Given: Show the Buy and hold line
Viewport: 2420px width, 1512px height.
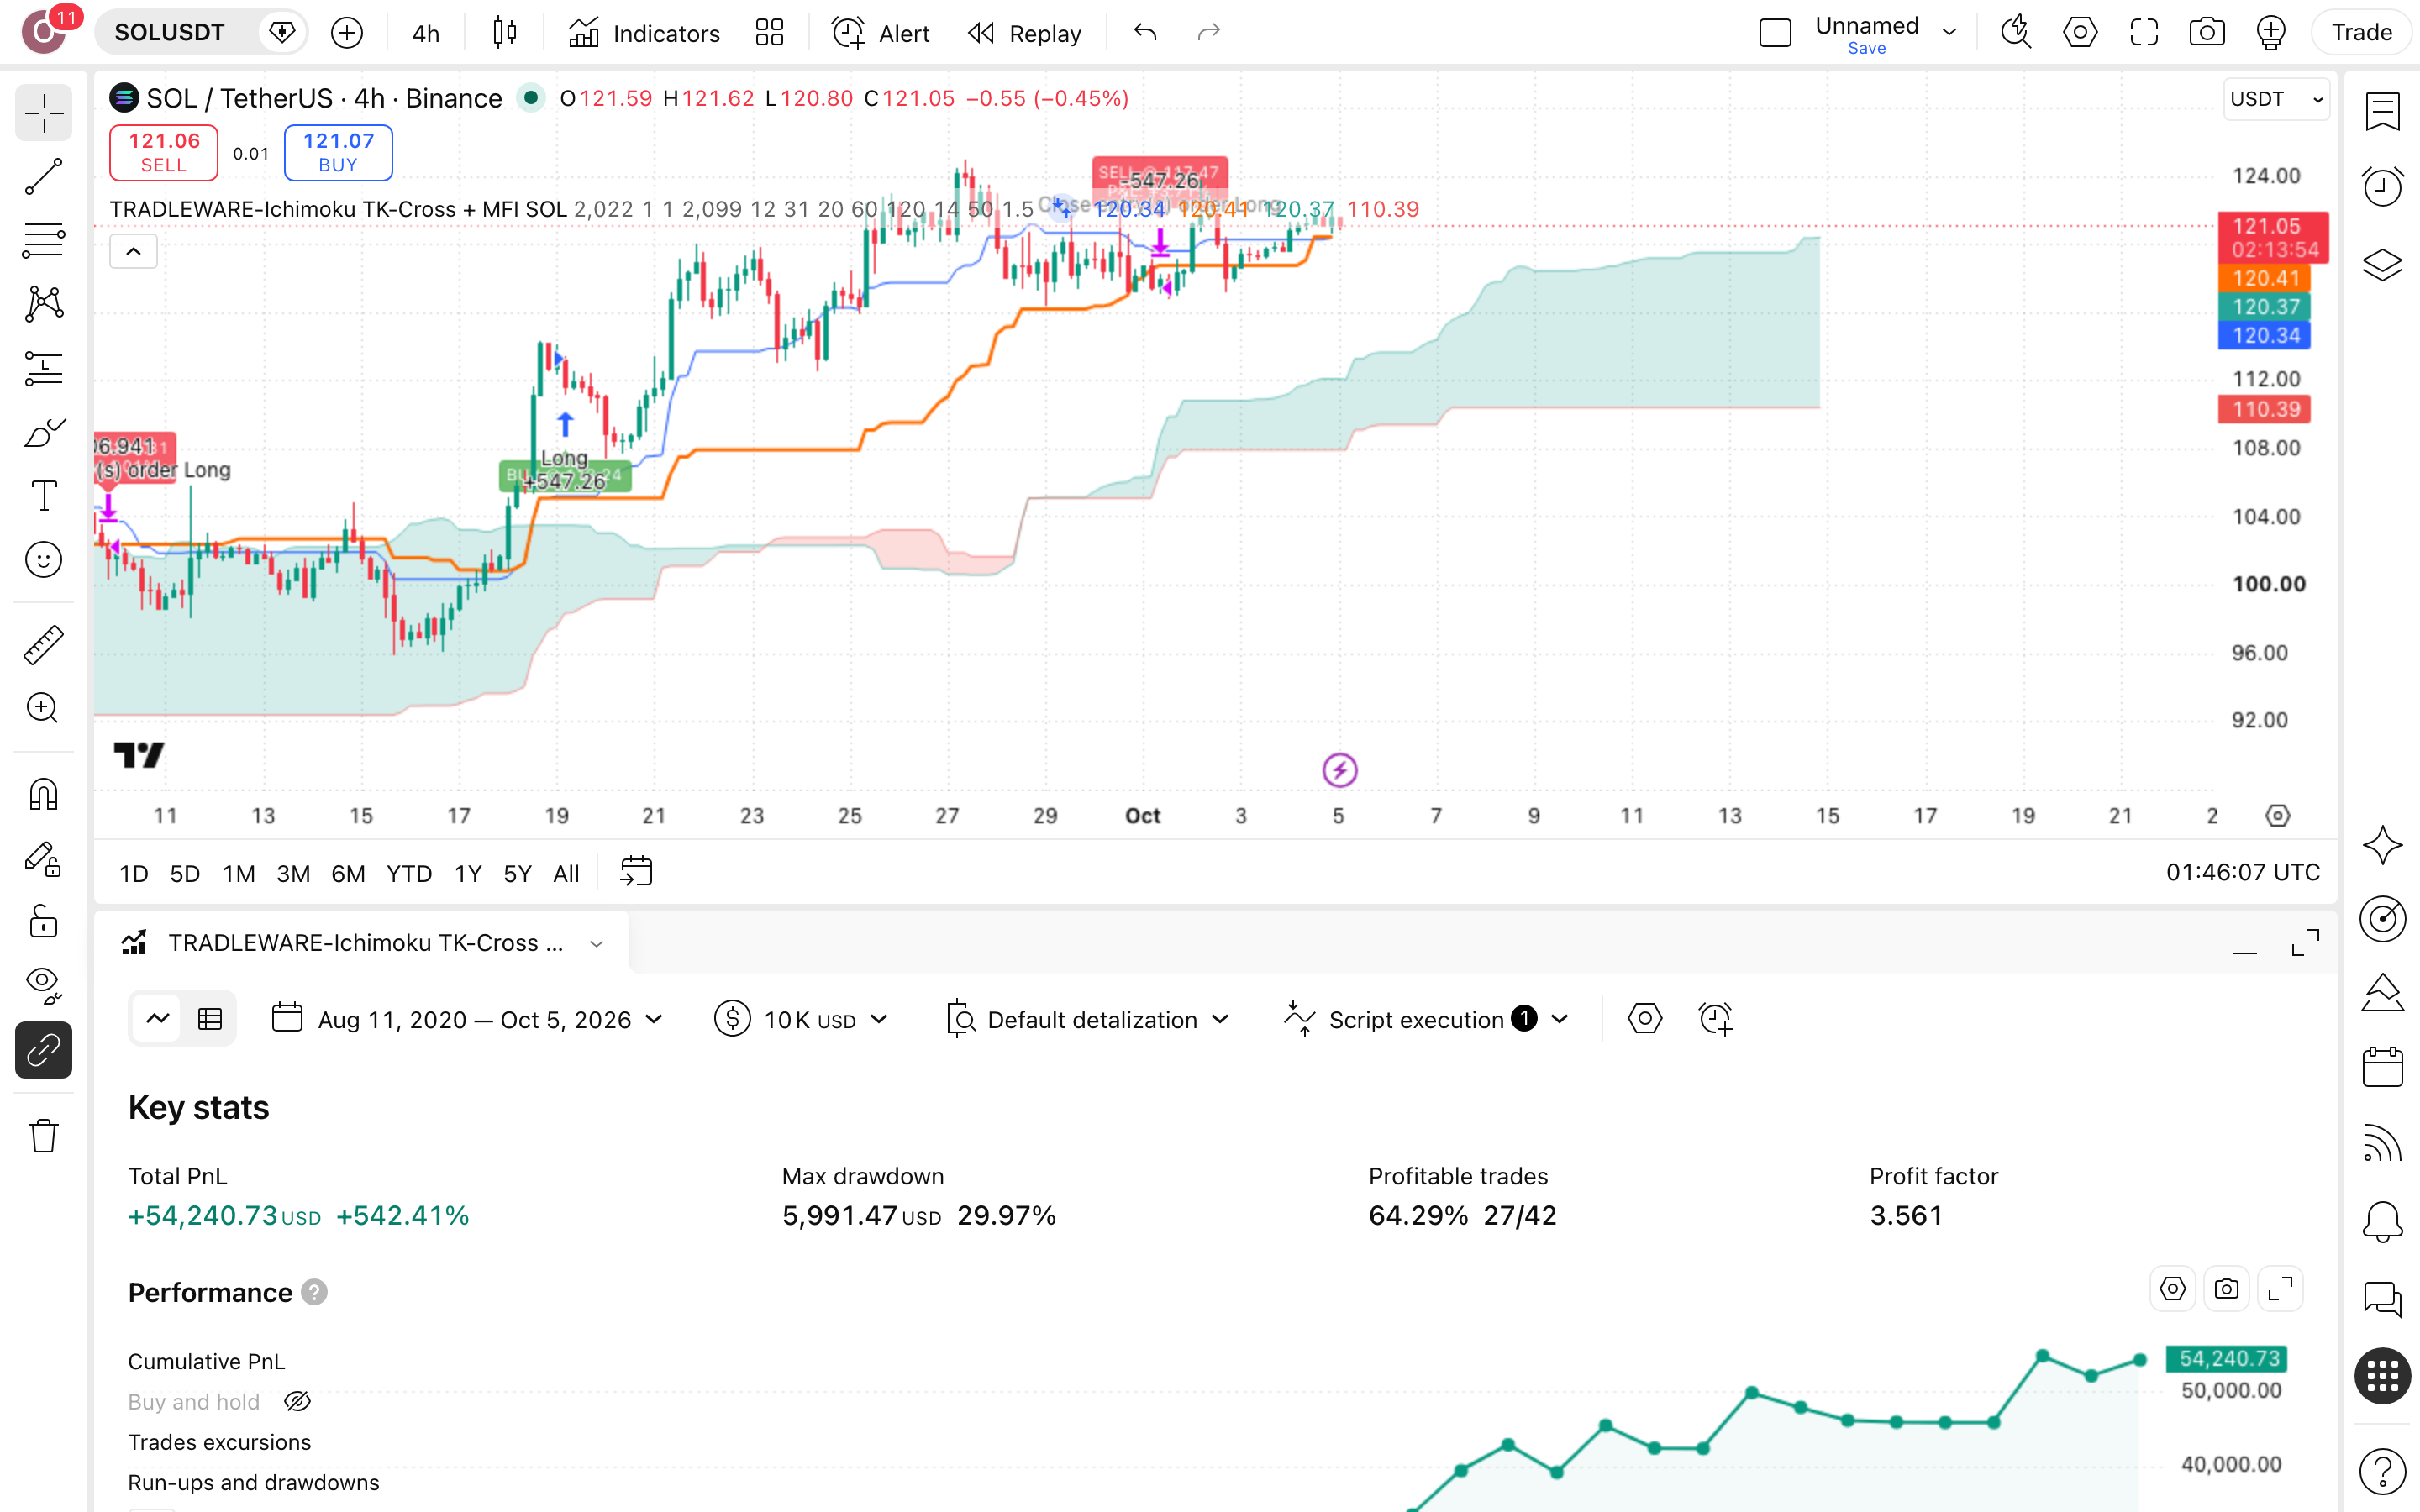Looking at the screenshot, I should pyautogui.click(x=297, y=1402).
